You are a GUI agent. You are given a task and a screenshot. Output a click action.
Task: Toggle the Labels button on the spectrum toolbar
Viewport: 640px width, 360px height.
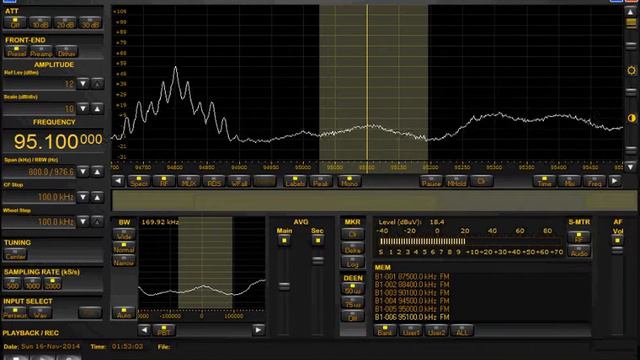tap(295, 181)
